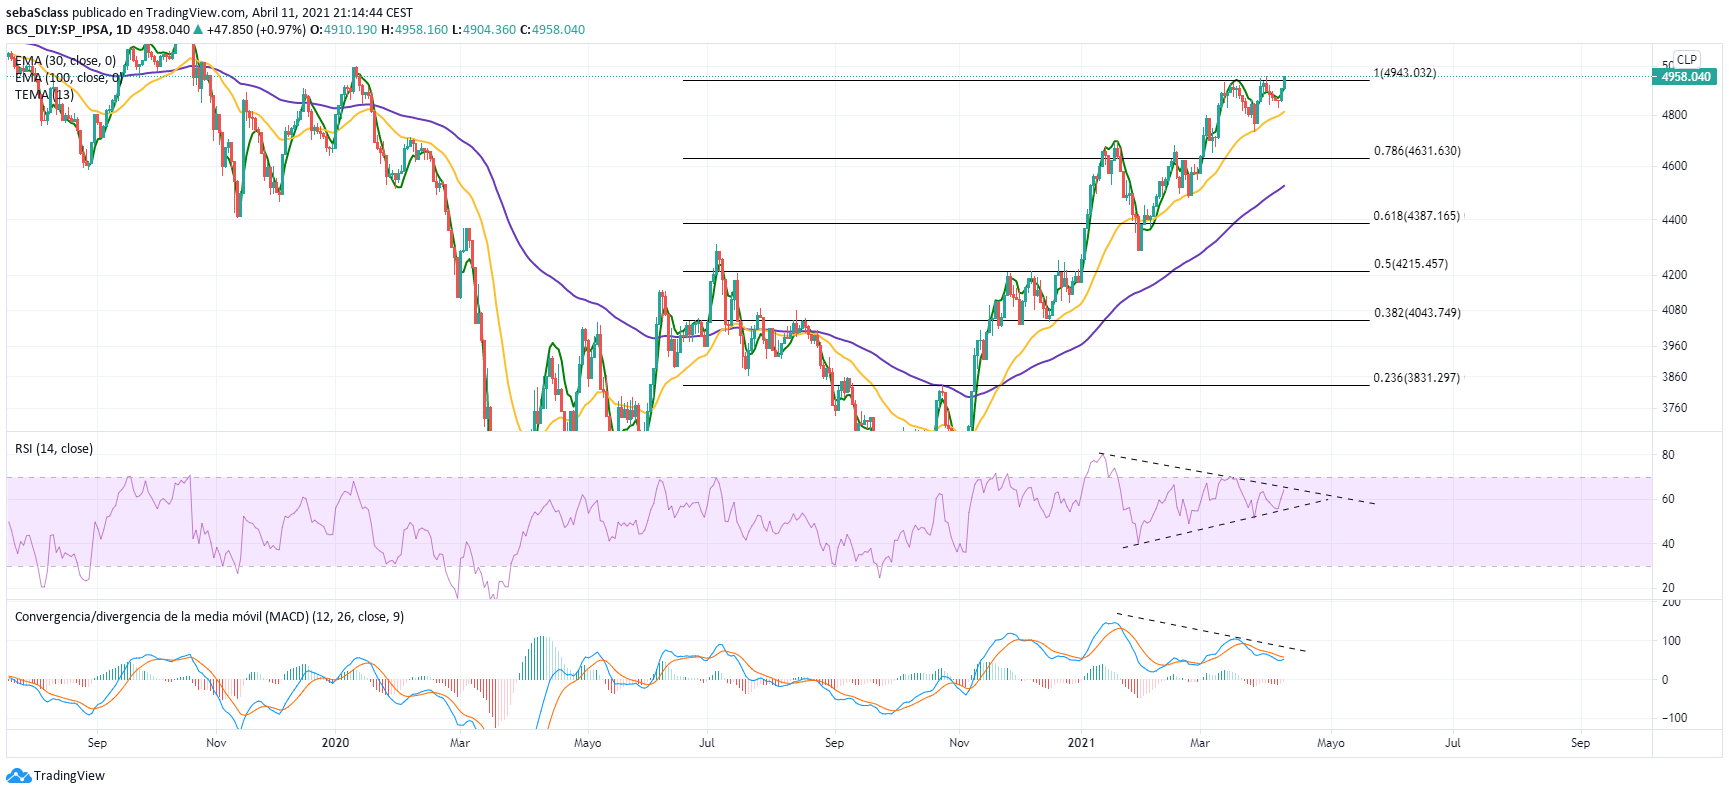Click the 3760 price scale value
Screen dimensions: 1729x794
pyautogui.click(x=1674, y=408)
